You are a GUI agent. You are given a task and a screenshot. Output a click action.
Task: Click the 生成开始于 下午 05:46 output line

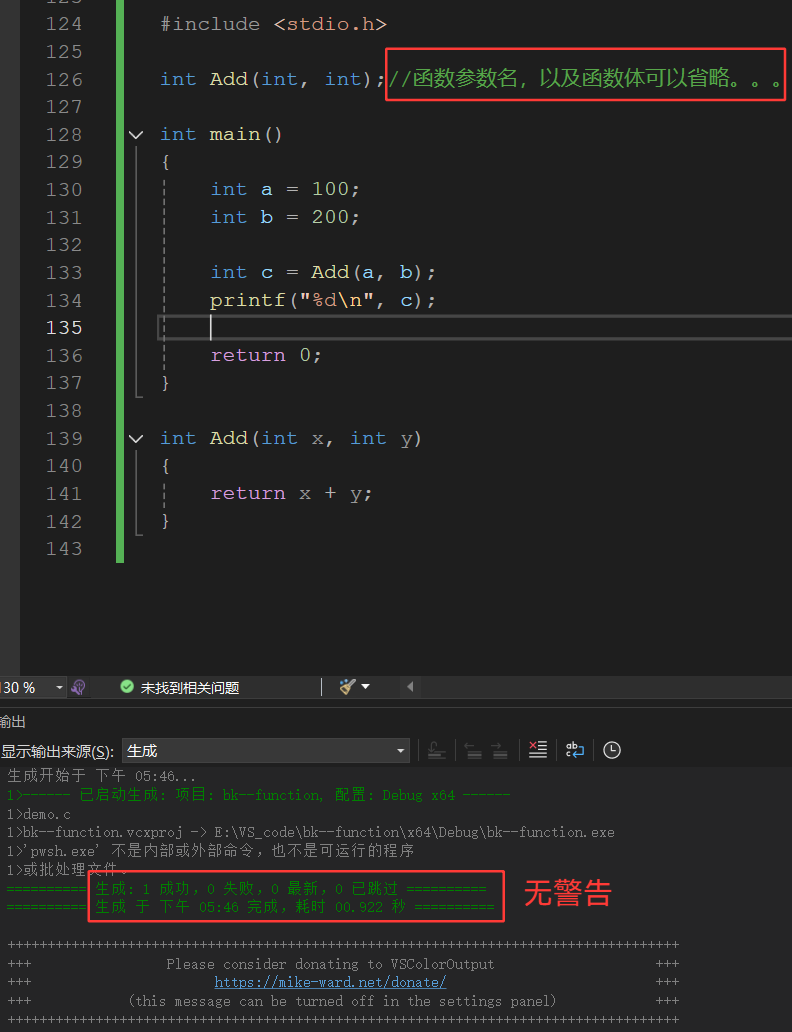tap(101, 777)
